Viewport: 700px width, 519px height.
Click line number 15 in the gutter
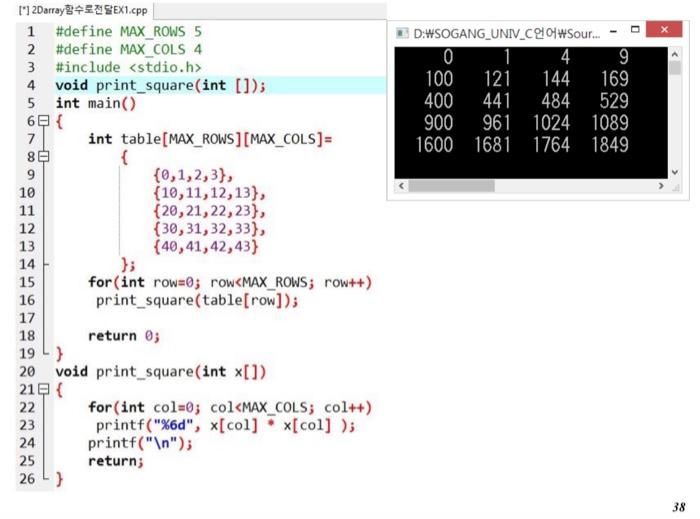click(27, 282)
